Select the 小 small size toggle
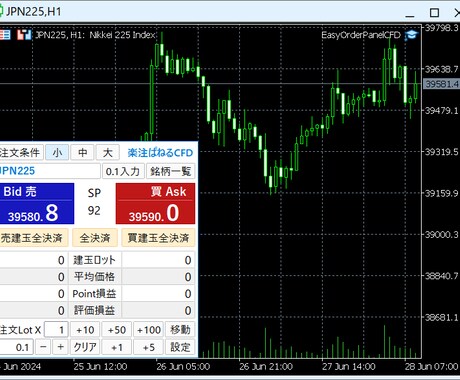This screenshot has height=380, width=460. pos(57,153)
